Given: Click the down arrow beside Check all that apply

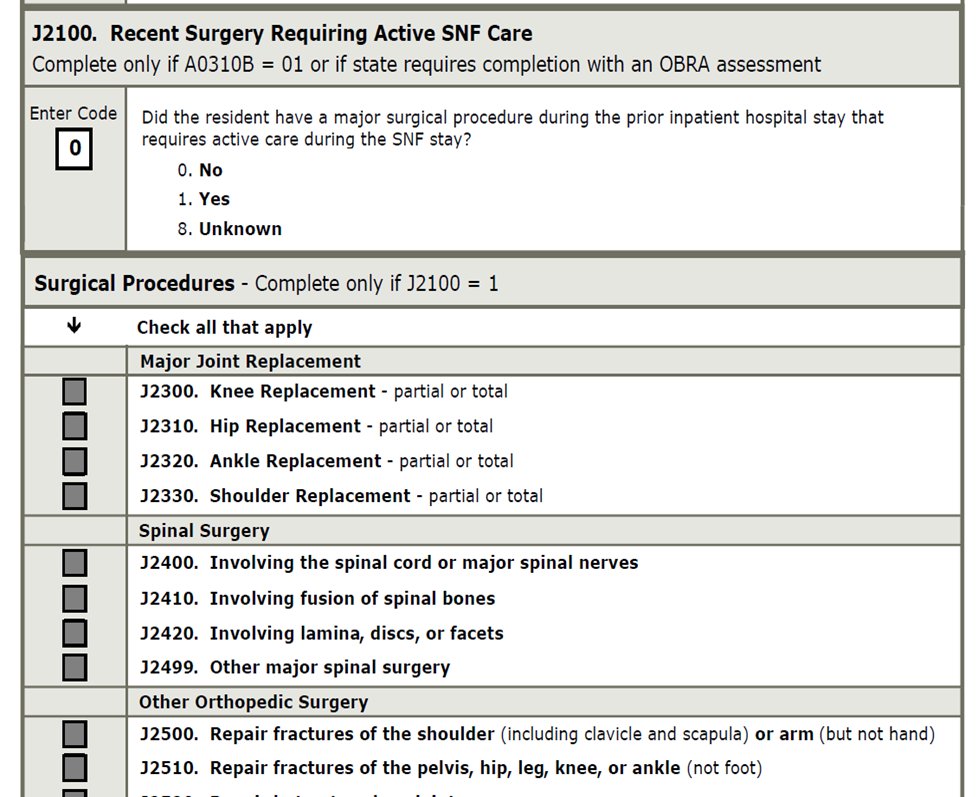Looking at the screenshot, I should (x=74, y=327).
